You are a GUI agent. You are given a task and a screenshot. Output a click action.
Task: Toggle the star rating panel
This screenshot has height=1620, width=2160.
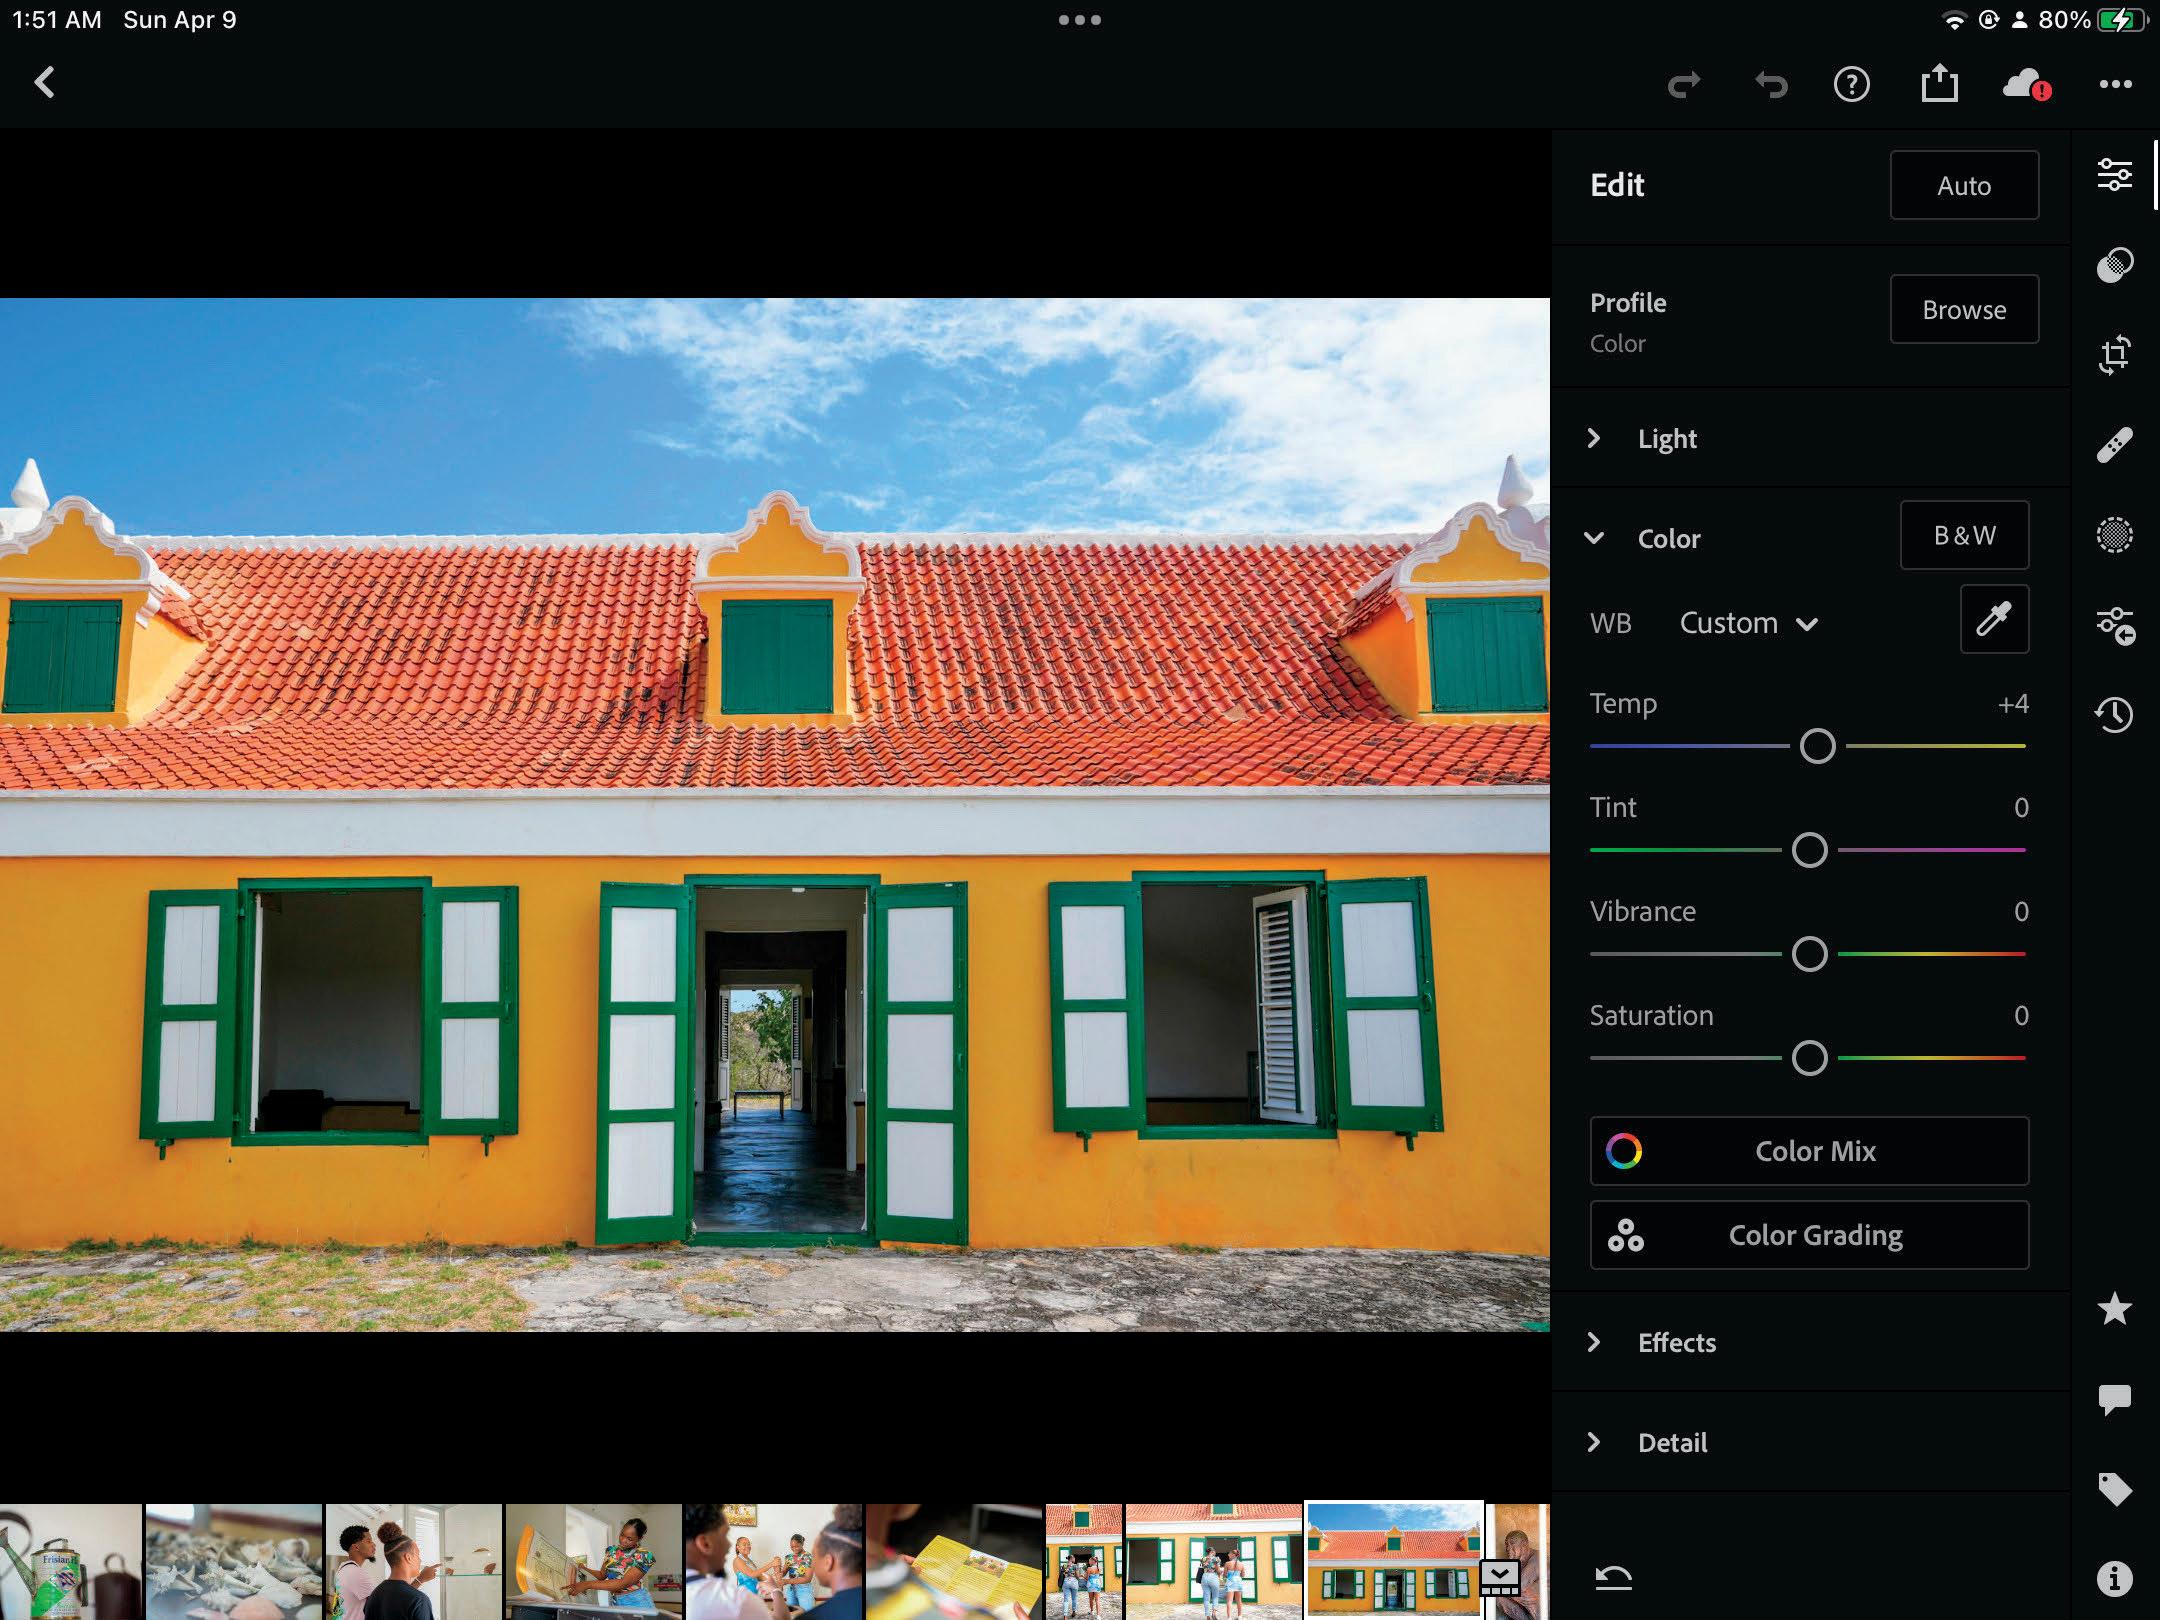(x=2114, y=1309)
